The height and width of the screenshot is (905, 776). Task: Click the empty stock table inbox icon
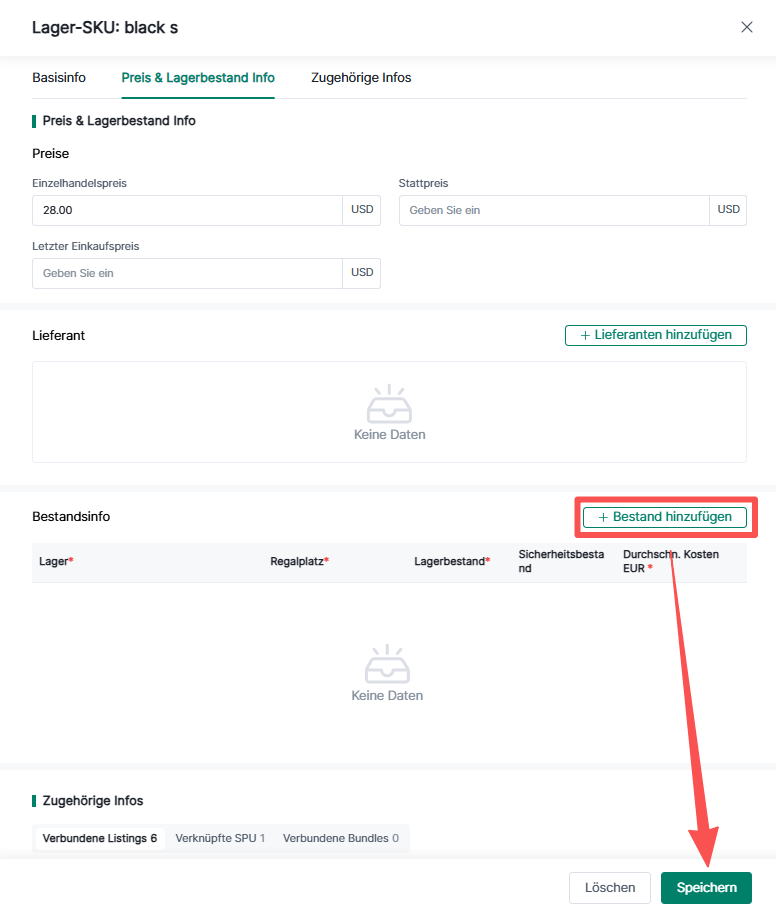pyautogui.click(x=387, y=664)
